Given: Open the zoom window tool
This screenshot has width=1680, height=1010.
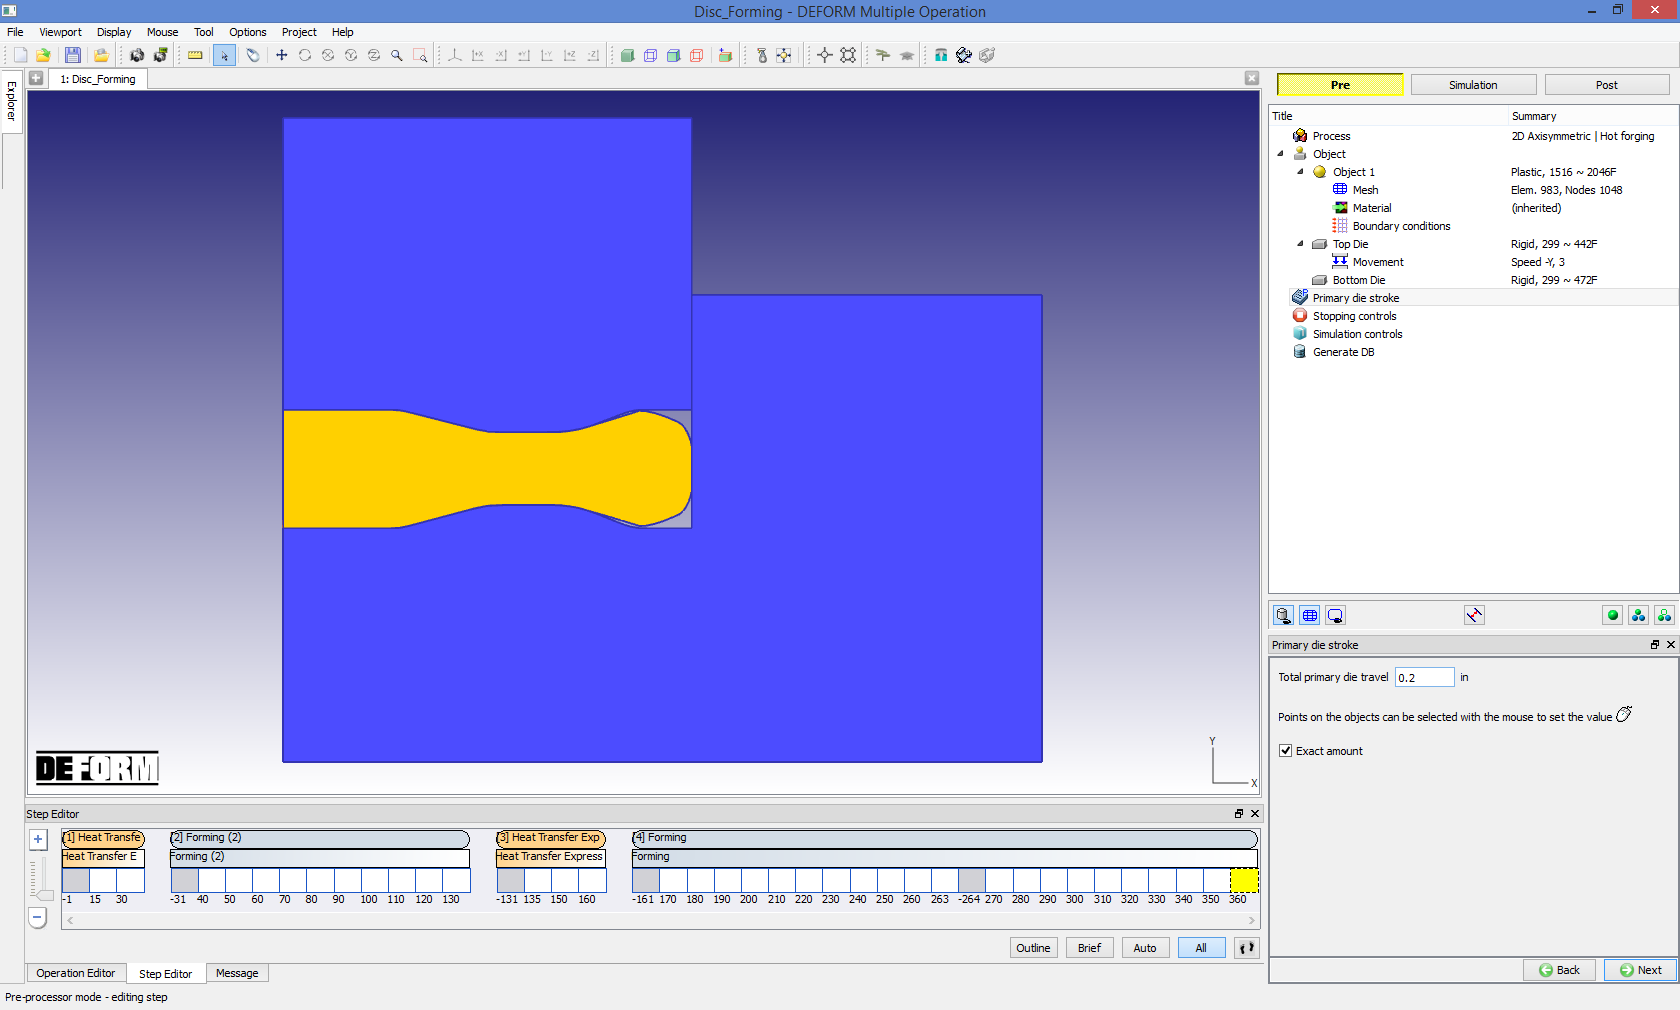Looking at the screenshot, I should coord(421,55).
